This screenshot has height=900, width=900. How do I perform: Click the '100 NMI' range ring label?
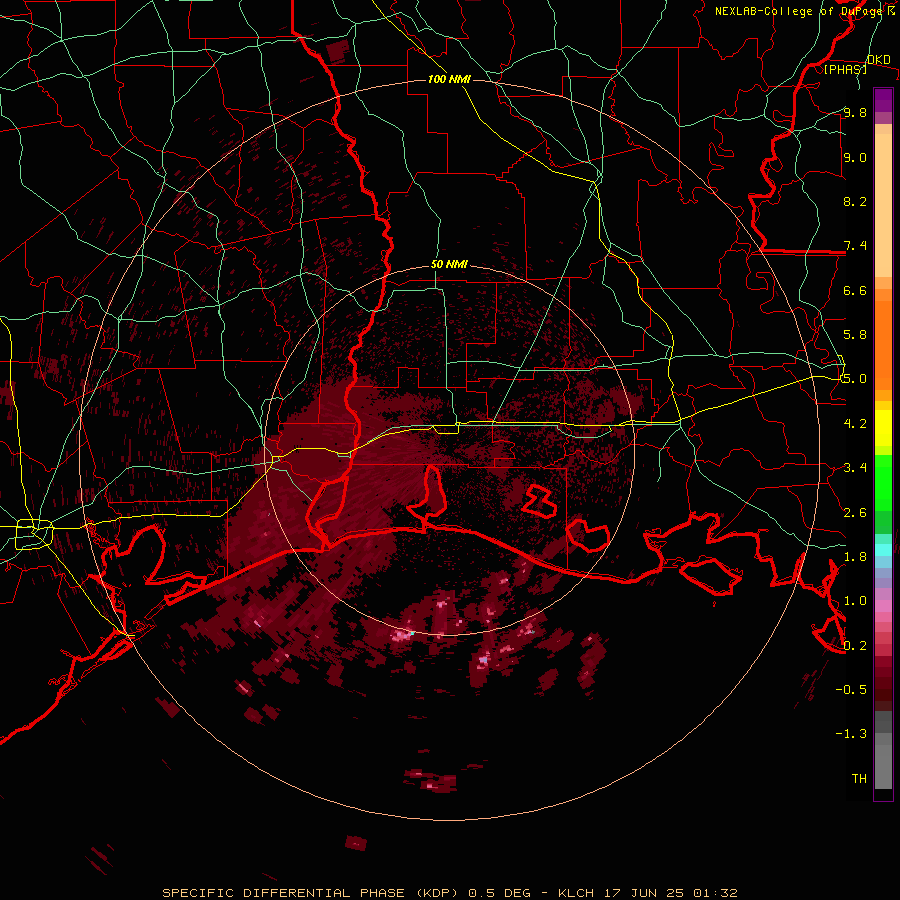pyautogui.click(x=449, y=79)
